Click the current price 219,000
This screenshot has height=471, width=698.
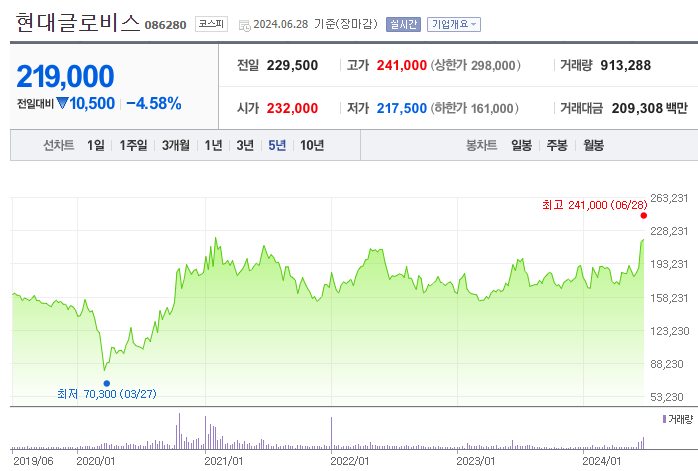pos(65,76)
